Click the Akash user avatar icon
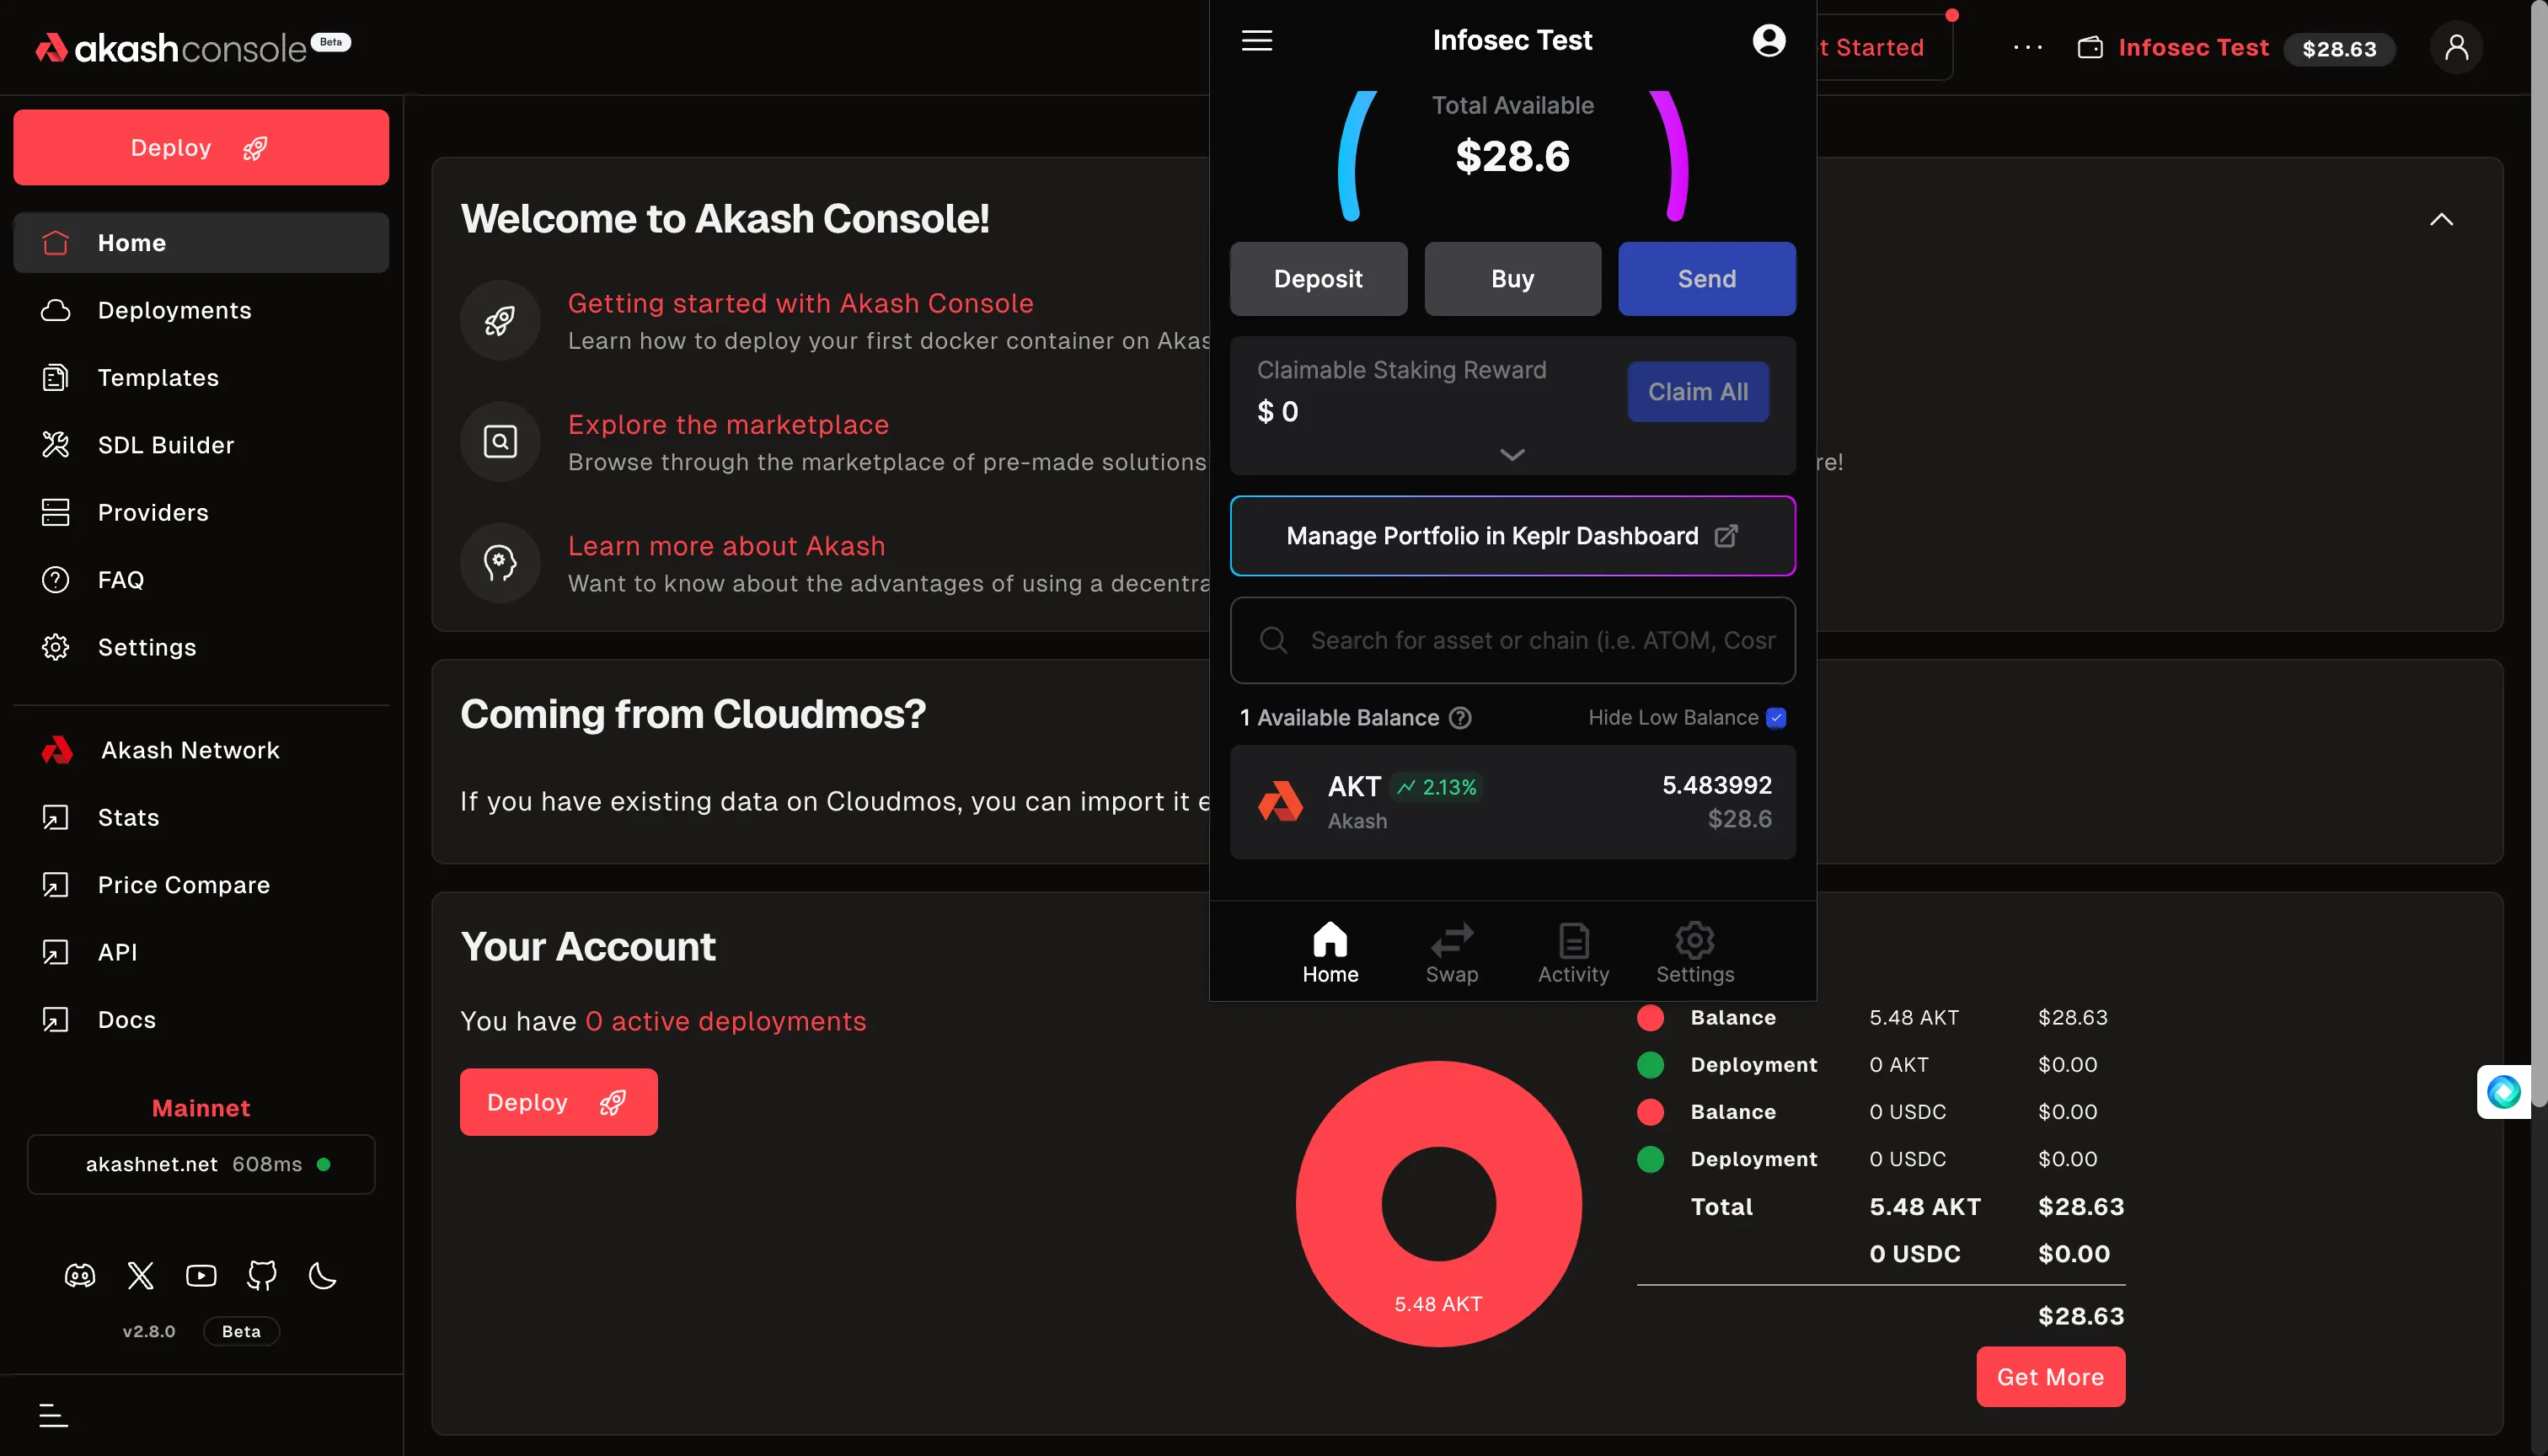This screenshot has height=1456, width=2548. 2456,48
